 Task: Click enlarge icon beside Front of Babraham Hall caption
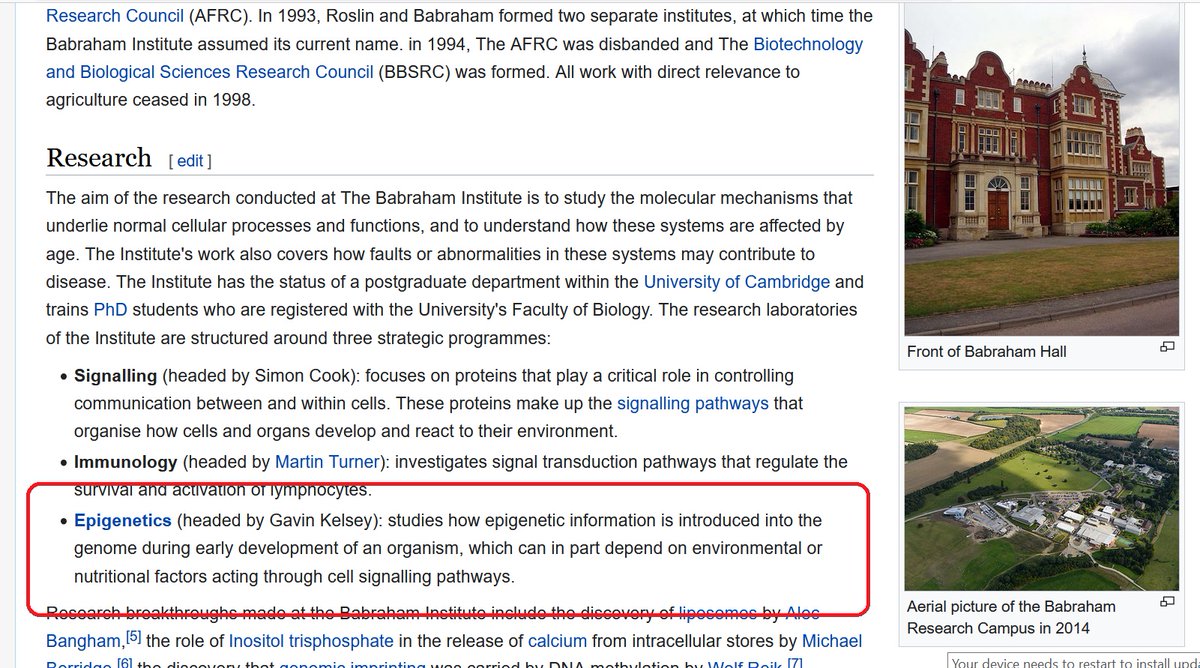(1166, 347)
